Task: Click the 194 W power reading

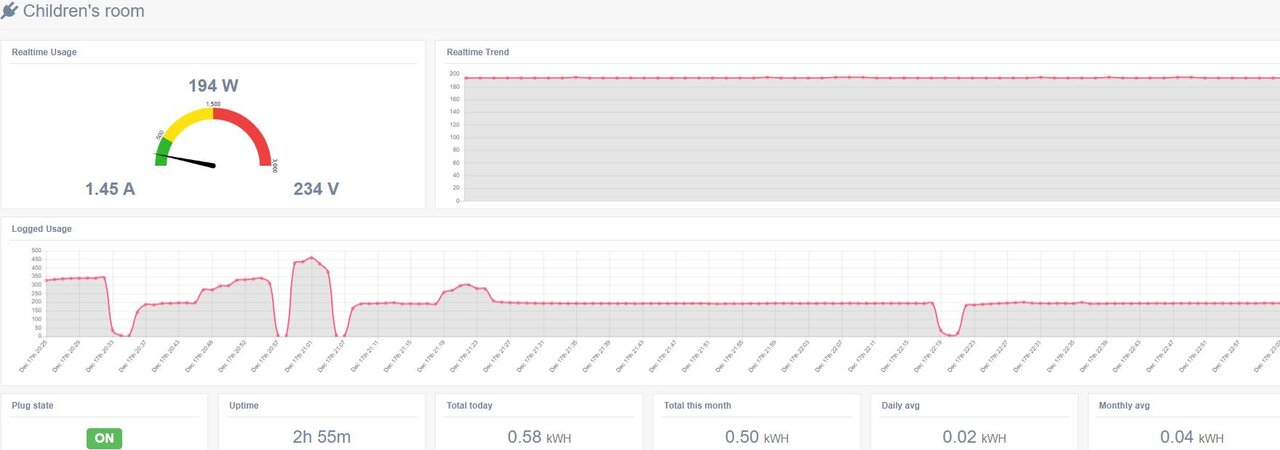Action: click(213, 86)
